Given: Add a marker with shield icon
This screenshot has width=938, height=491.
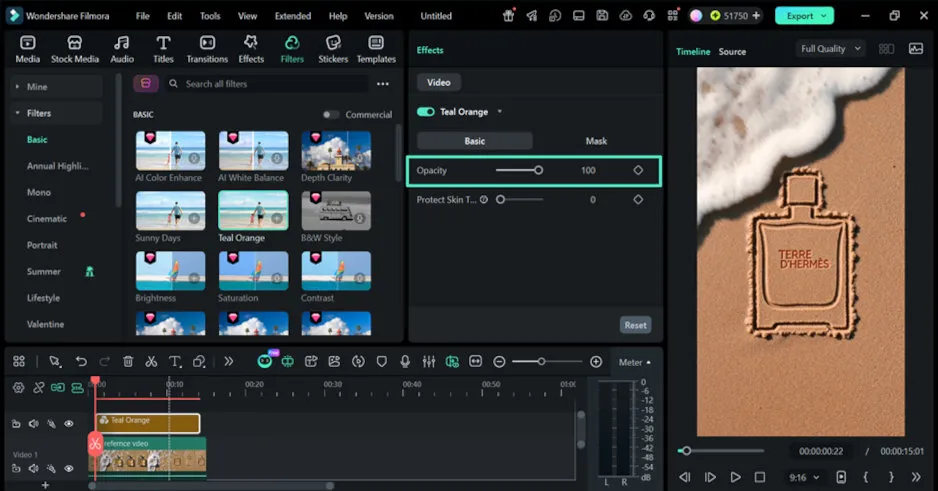Looking at the screenshot, I should [x=382, y=361].
